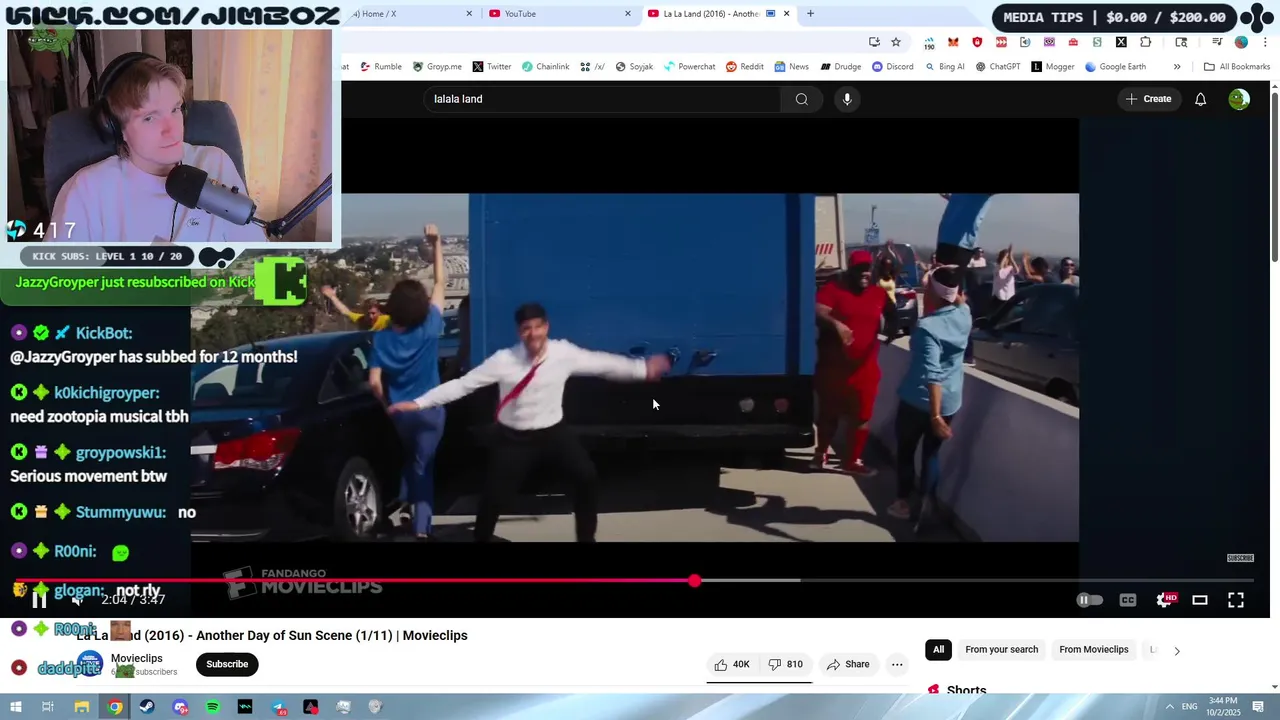This screenshot has height=720, width=1280.
Task: Open Windows Start menu
Action: pos(15,707)
